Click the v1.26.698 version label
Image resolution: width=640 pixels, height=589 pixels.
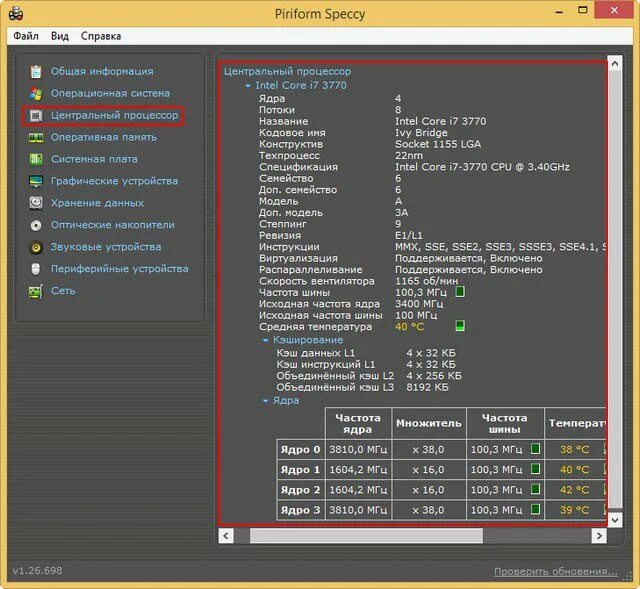pyautogui.click(x=38, y=570)
